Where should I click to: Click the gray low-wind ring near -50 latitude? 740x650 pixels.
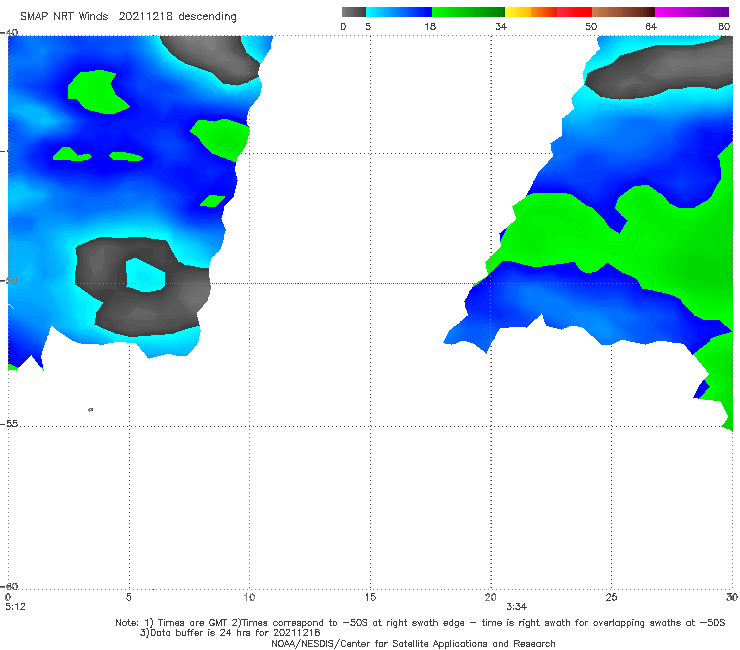click(142, 287)
